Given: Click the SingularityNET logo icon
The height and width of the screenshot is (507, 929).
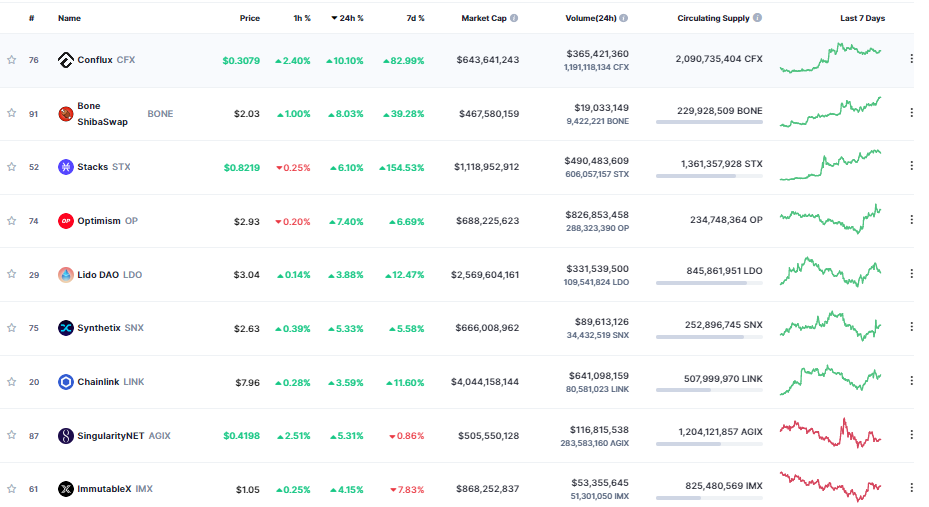Looking at the screenshot, I should [x=66, y=436].
